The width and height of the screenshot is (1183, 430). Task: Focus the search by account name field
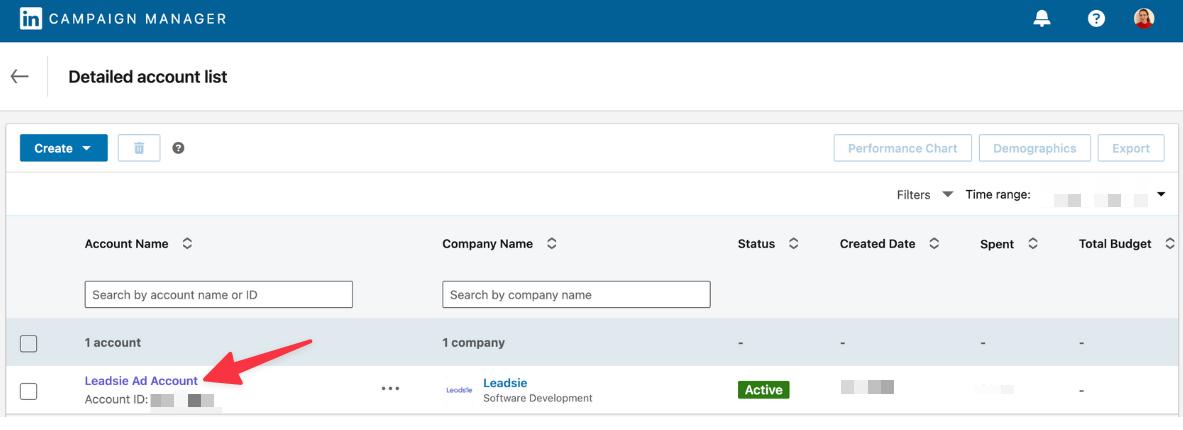click(x=219, y=294)
